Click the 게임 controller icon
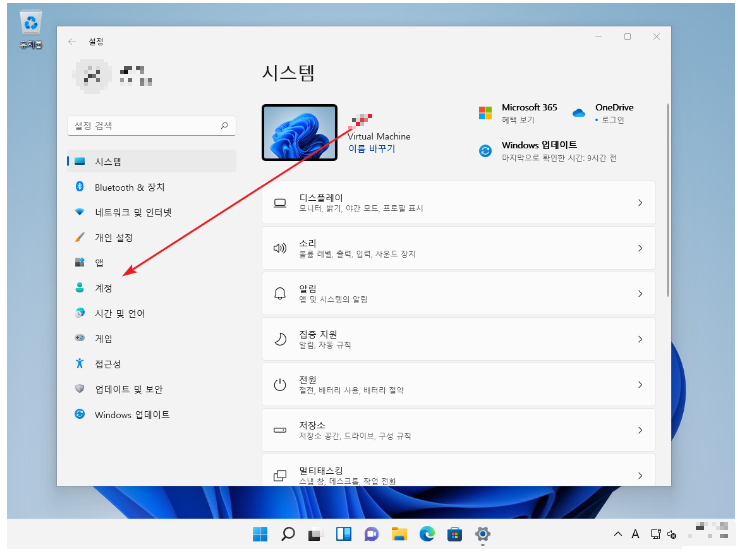Viewport: 738px width, 554px height. coord(80,338)
